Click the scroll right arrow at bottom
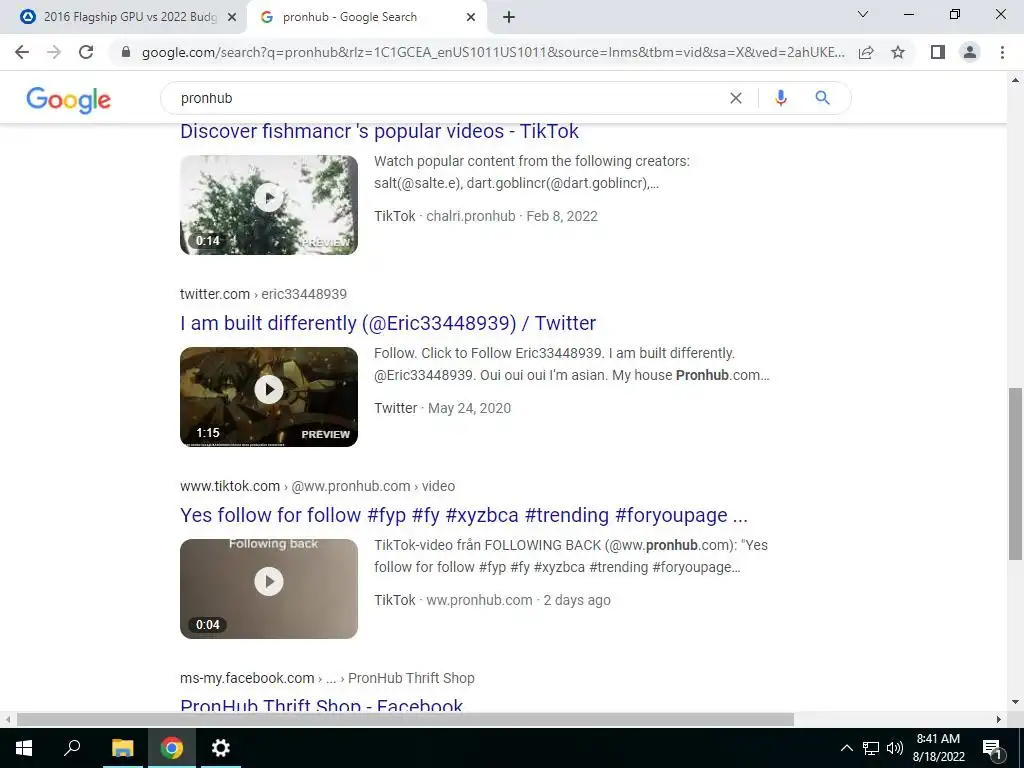Viewport: 1024px width, 768px height. [999, 719]
